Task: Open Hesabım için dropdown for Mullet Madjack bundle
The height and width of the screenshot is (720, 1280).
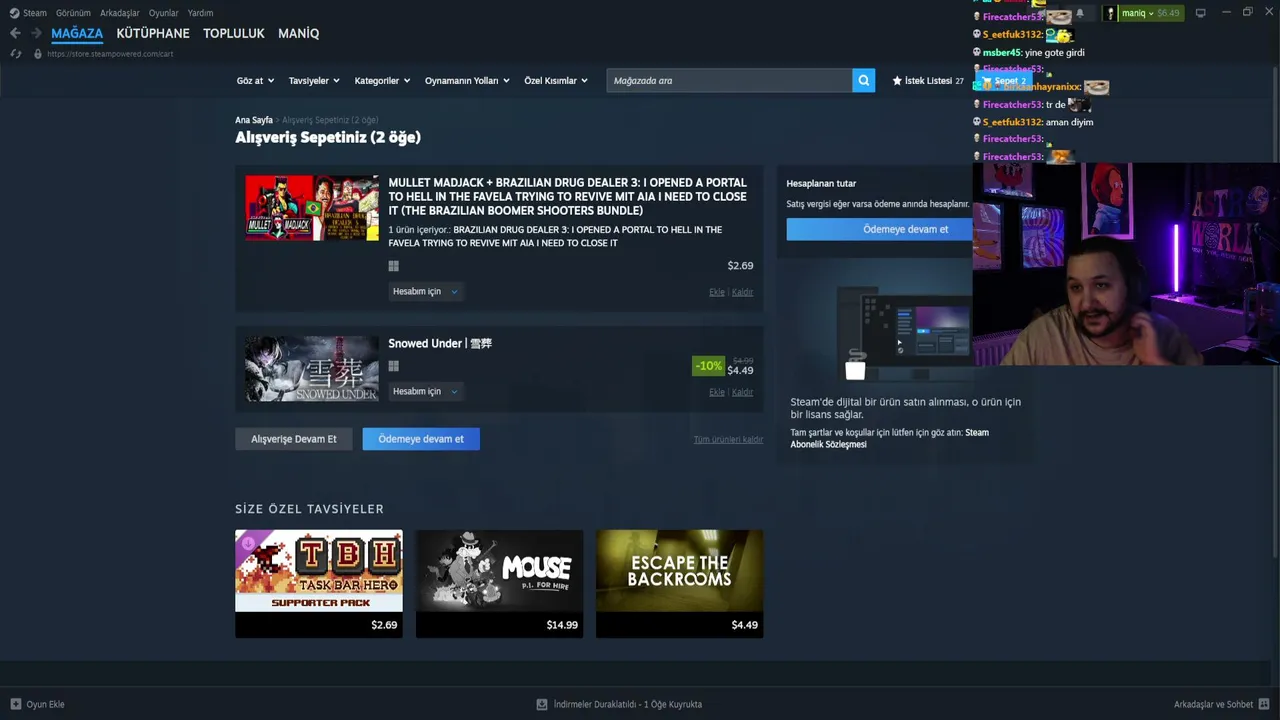Action: click(425, 292)
